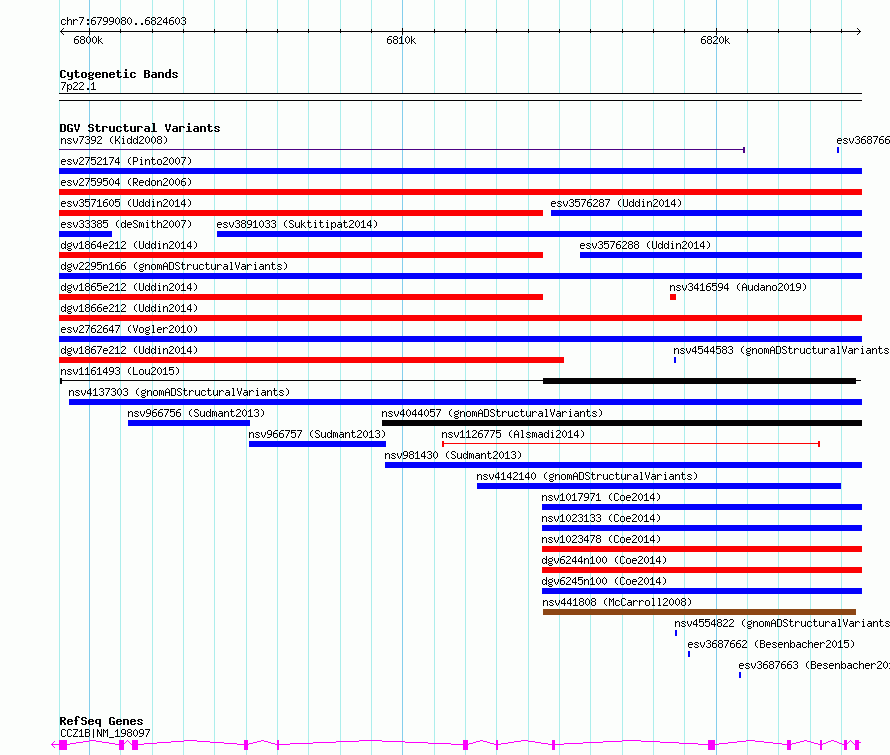Open the nsv1023478 (Coe2014) label
This screenshot has width=890, height=755.
pos(601,539)
